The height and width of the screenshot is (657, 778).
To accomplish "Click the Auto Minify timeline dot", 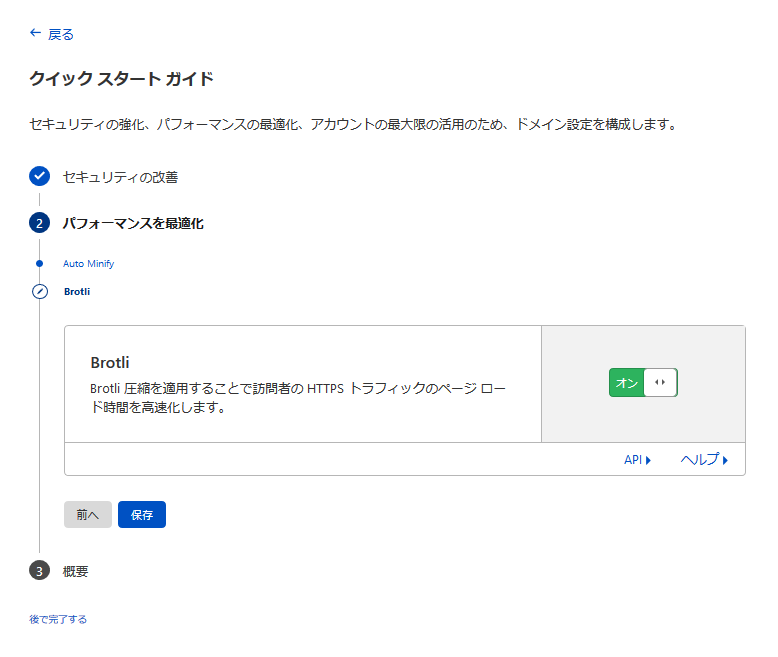I will point(39,264).
